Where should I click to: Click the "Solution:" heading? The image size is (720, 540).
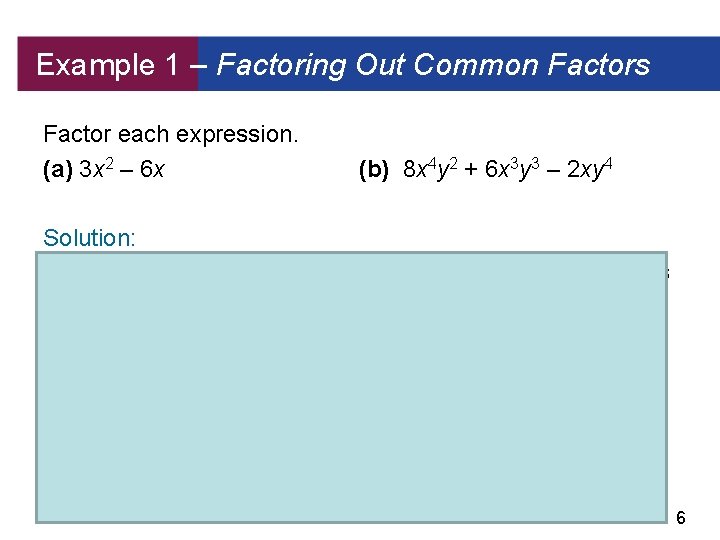point(90,238)
